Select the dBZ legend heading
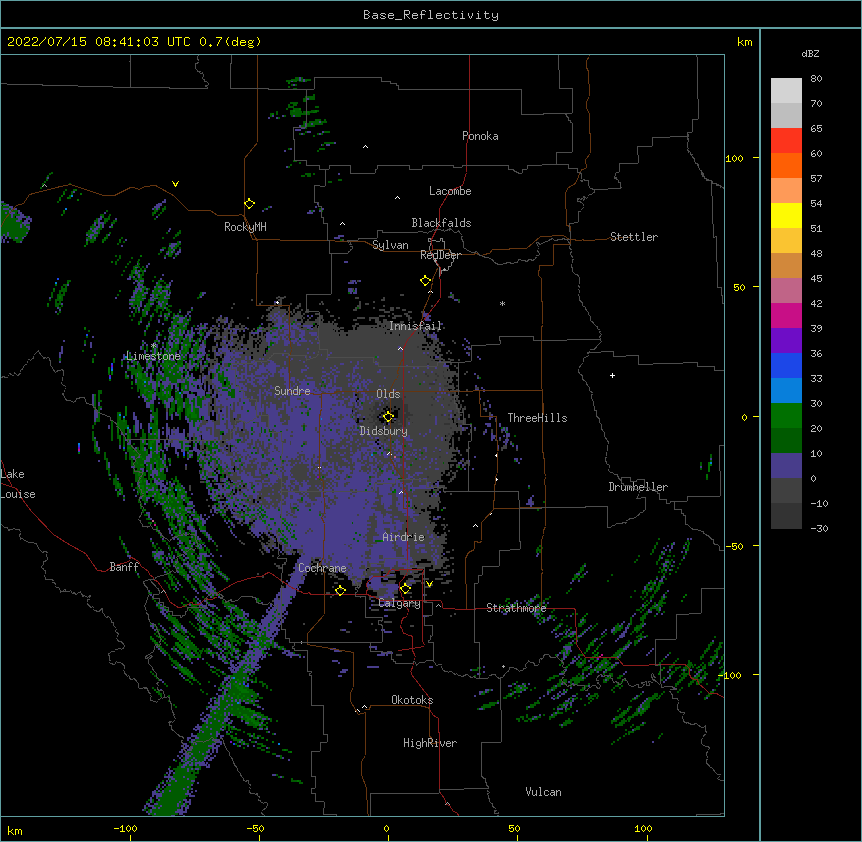The width and height of the screenshot is (862, 842). click(x=810, y=54)
